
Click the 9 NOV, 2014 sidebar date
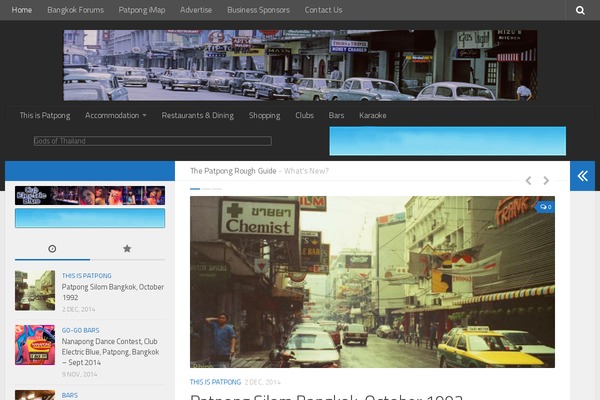click(79, 374)
